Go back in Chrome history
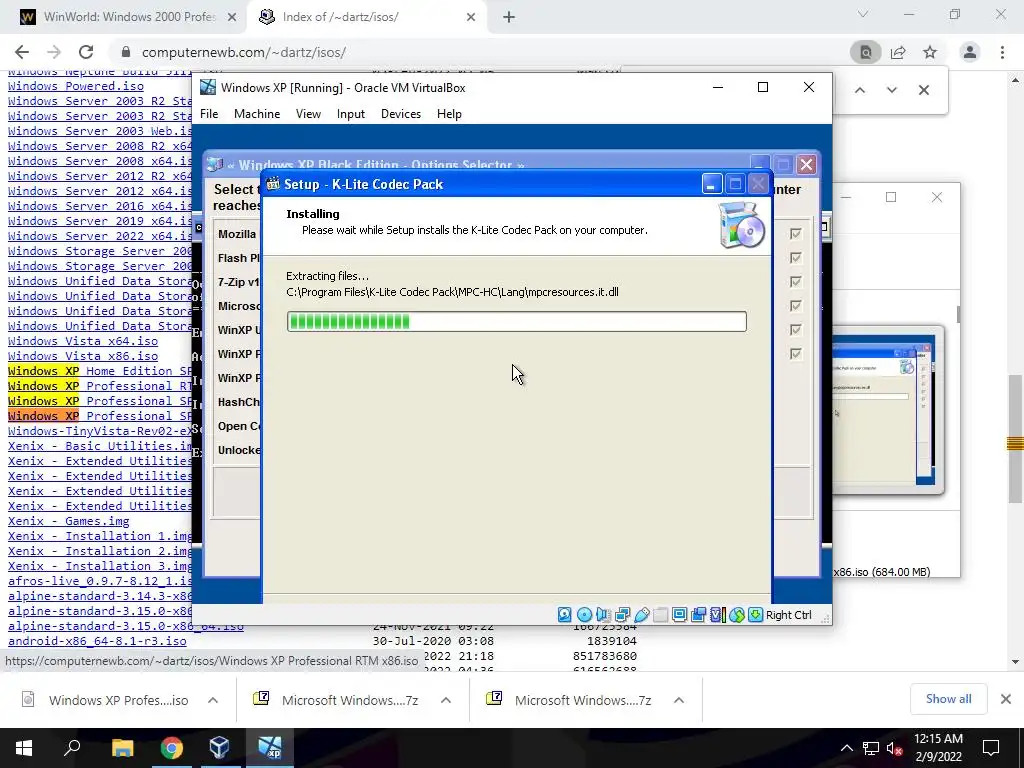The image size is (1024, 768). (22, 52)
